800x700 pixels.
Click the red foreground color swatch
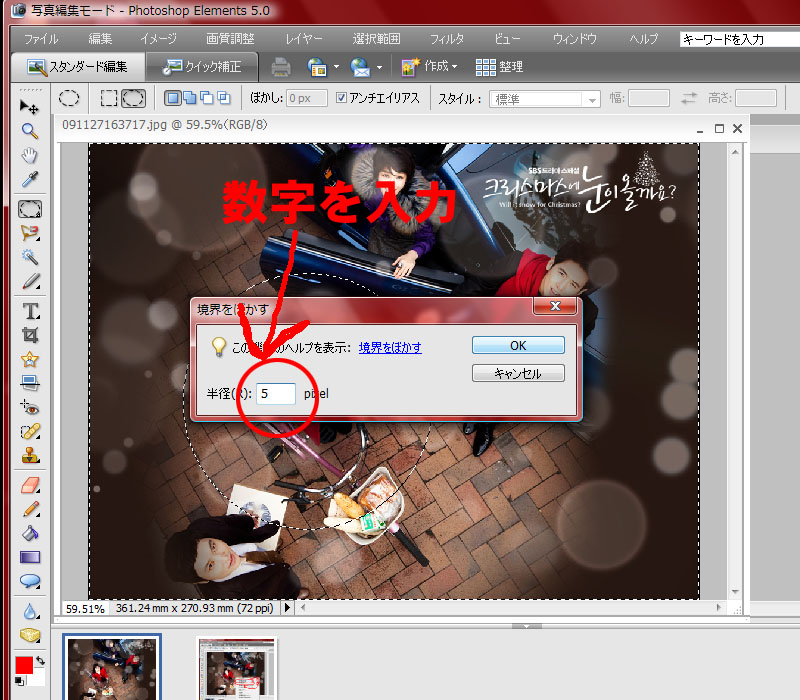24,665
